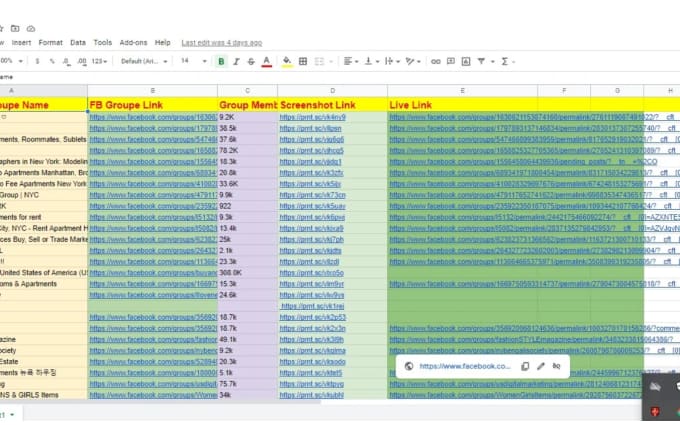Screen dimensions: 680x425
Task: Select the 'Live Link' header cell
Action: pyautogui.click(x=462, y=105)
